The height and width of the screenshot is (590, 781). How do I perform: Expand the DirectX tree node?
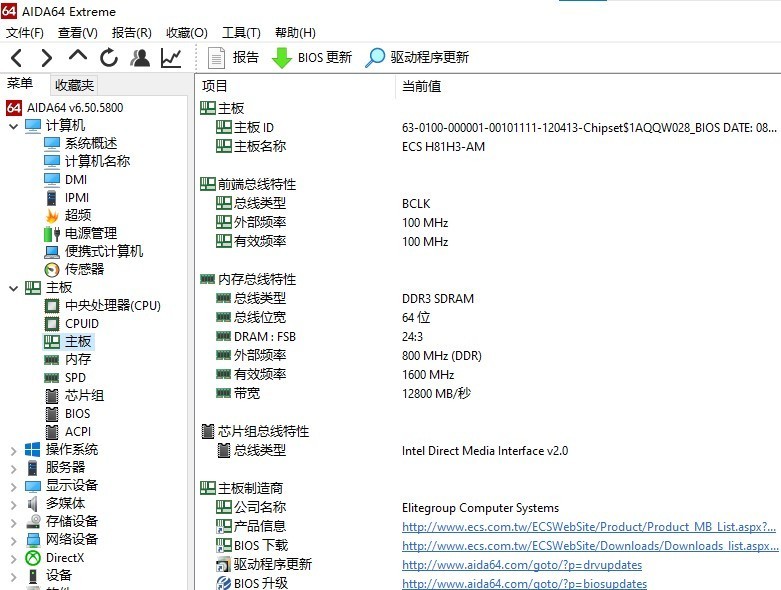13,559
